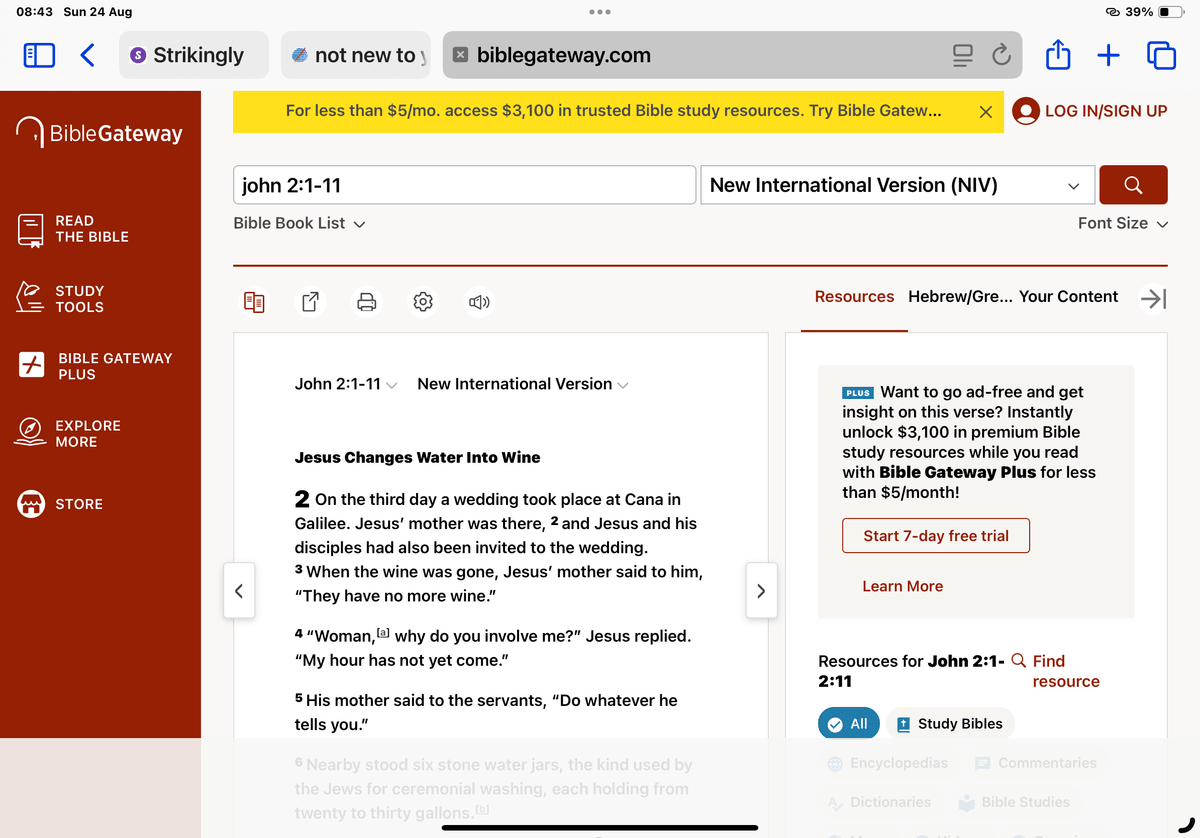Show the tab overview icon
Screen dimensions: 1200x838
pos(1161,55)
